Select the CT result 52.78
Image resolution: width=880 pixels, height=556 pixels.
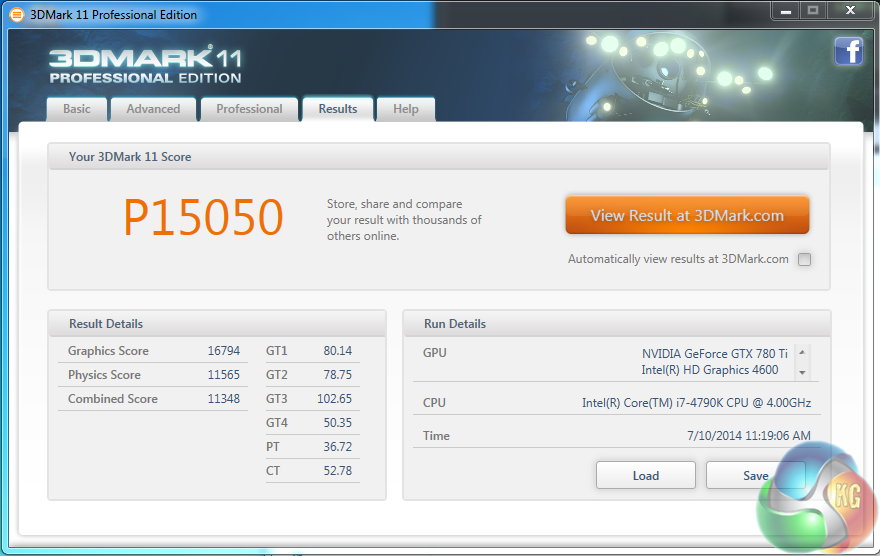click(337, 471)
